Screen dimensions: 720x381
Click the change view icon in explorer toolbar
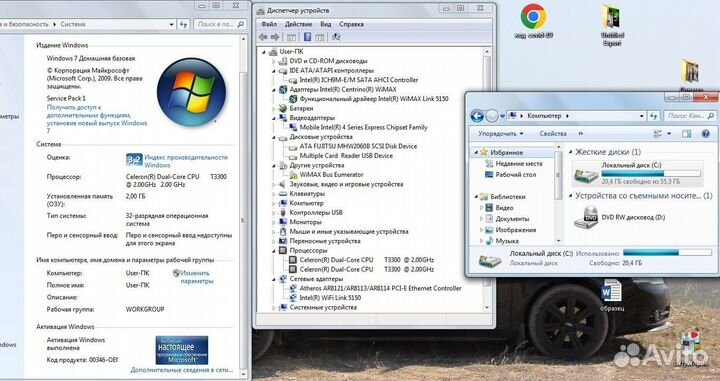click(658, 134)
